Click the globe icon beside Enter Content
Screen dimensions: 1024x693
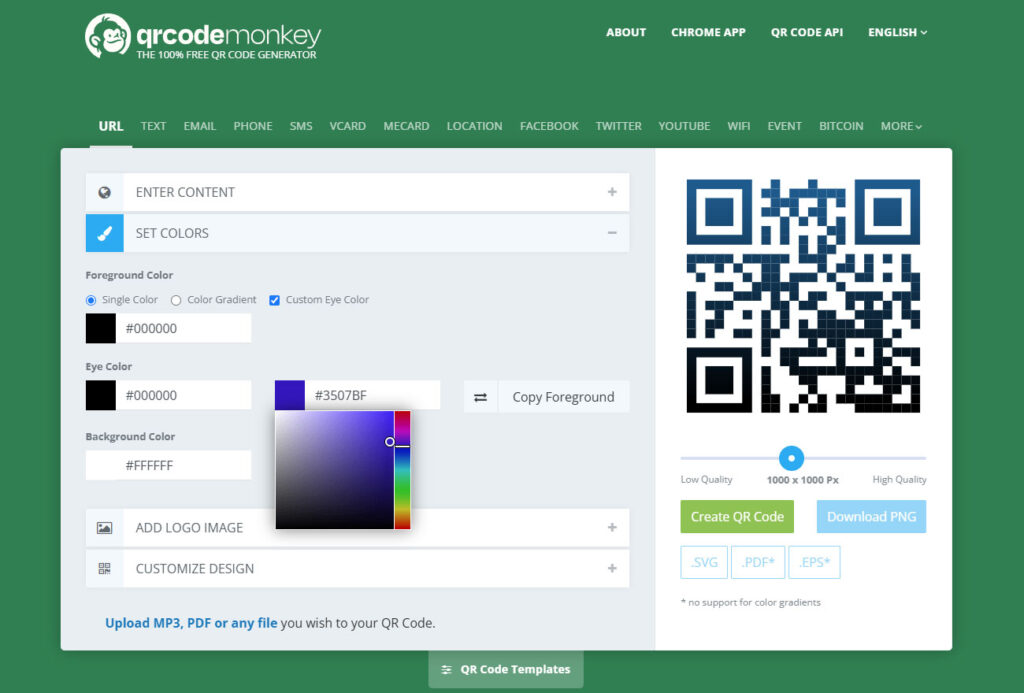(x=104, y=192)
